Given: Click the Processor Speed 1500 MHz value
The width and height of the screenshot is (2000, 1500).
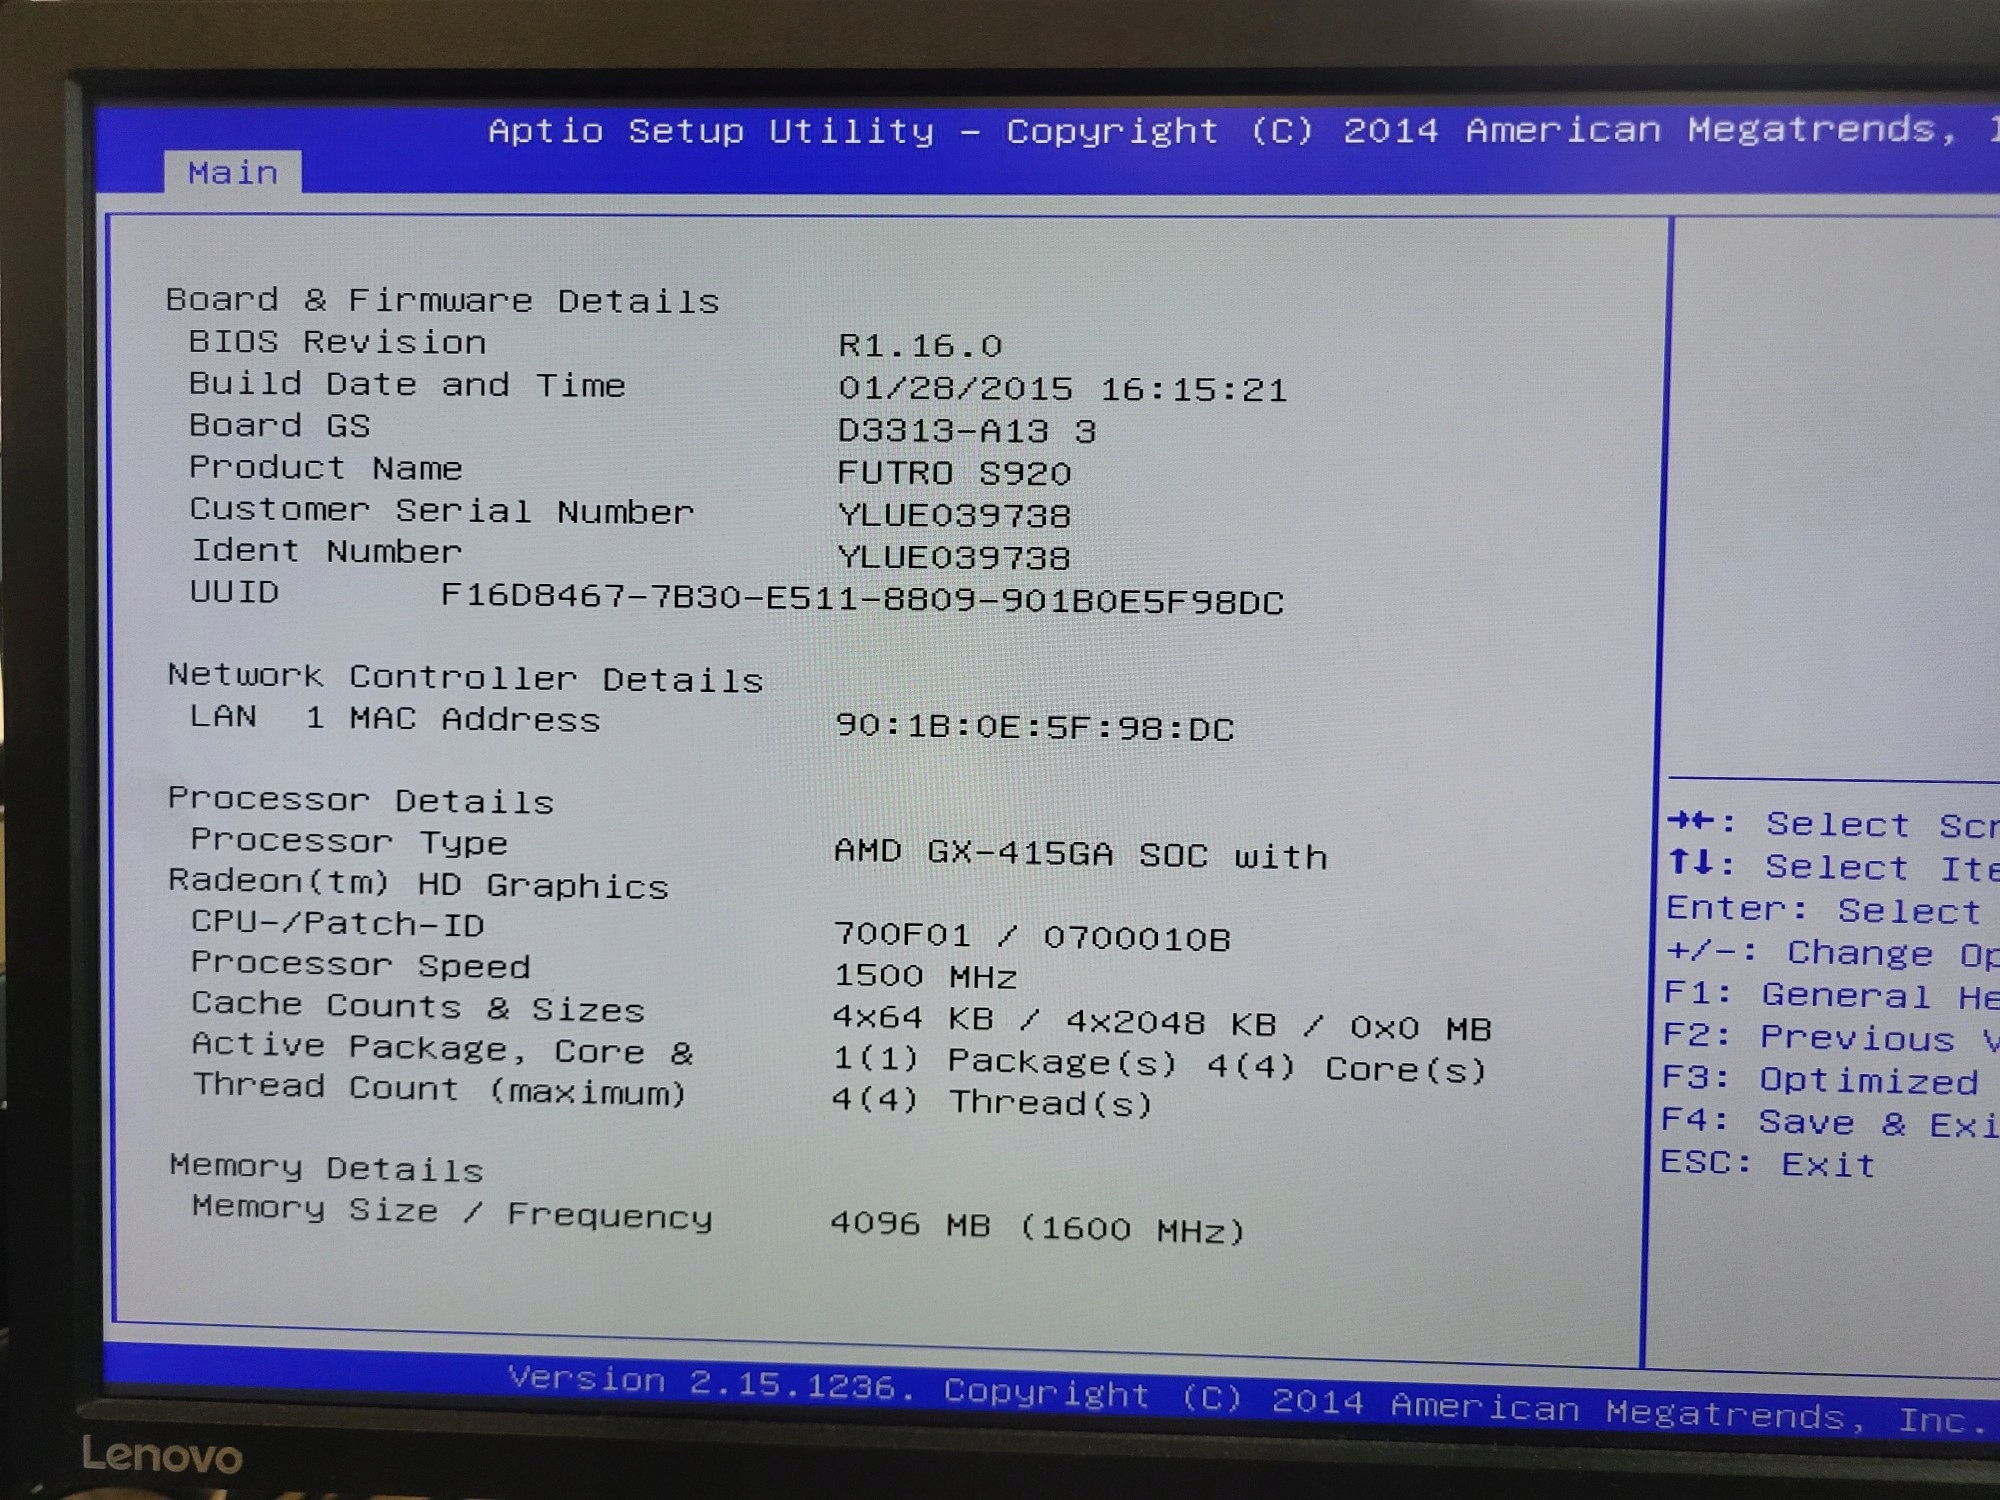Looking at the screenshot, I should click(x=924, y=976).
